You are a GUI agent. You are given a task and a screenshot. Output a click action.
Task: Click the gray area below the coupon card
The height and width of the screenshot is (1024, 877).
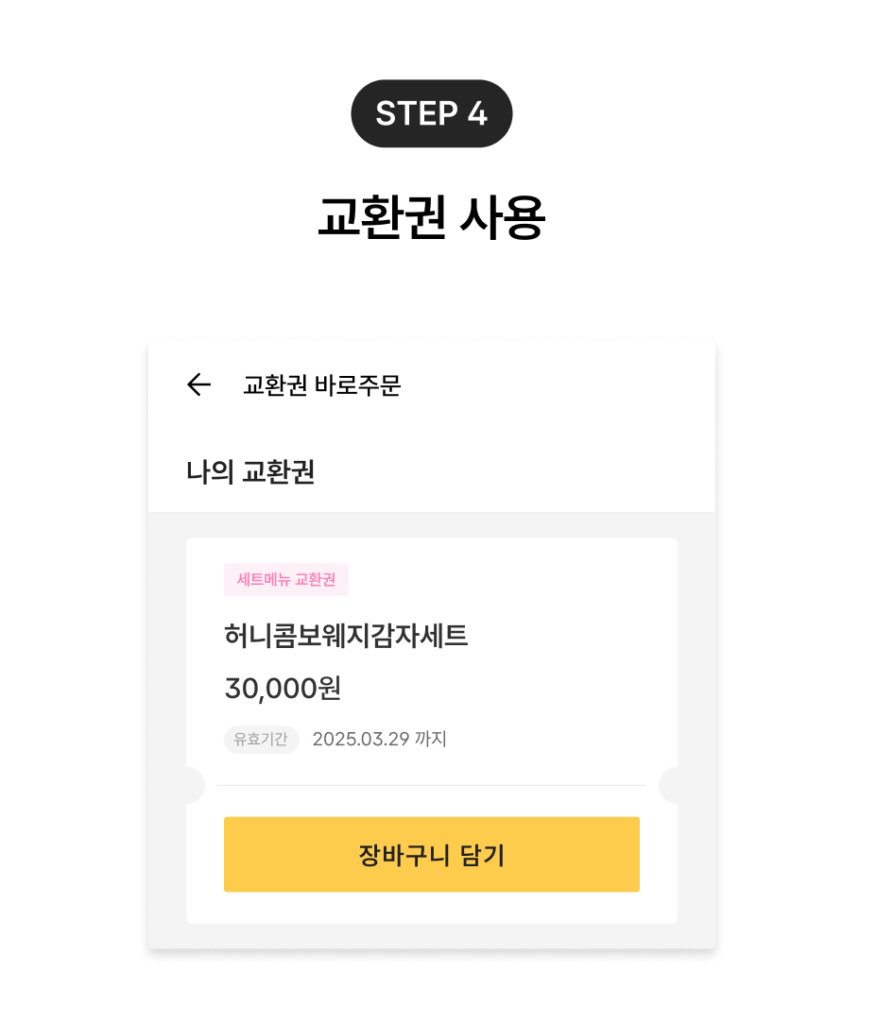(x=431, y=936)
